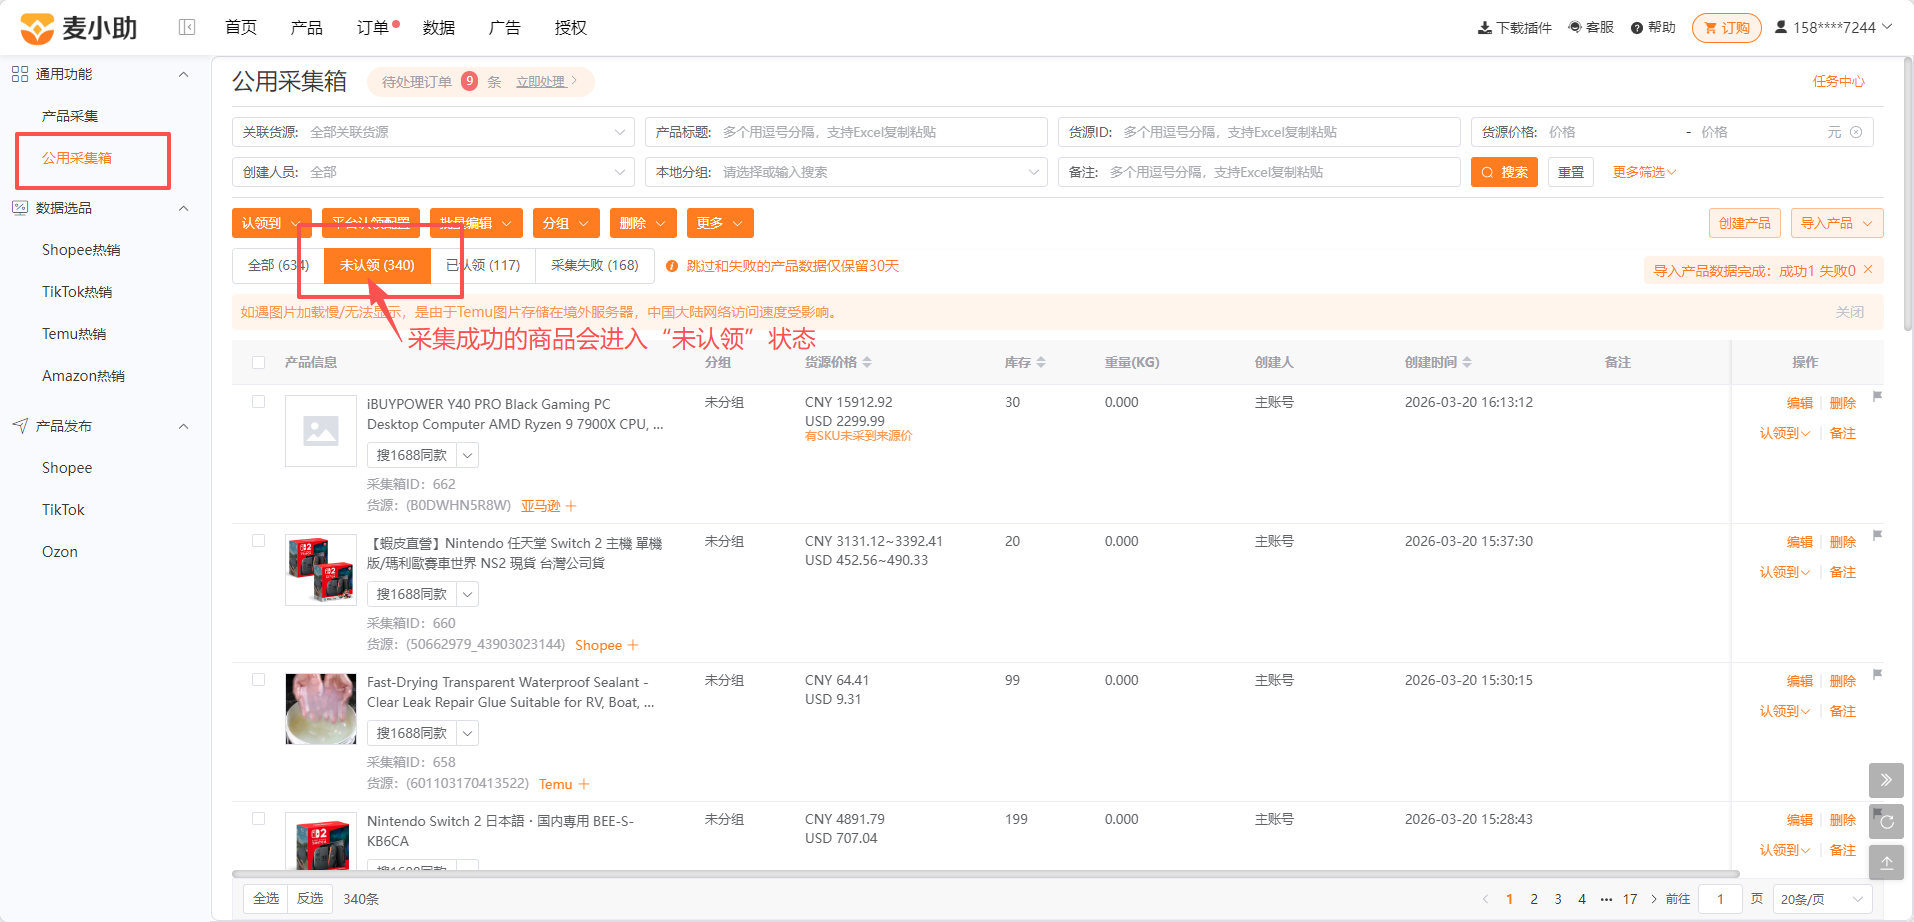Click the 数据选品 section icon

20,208
